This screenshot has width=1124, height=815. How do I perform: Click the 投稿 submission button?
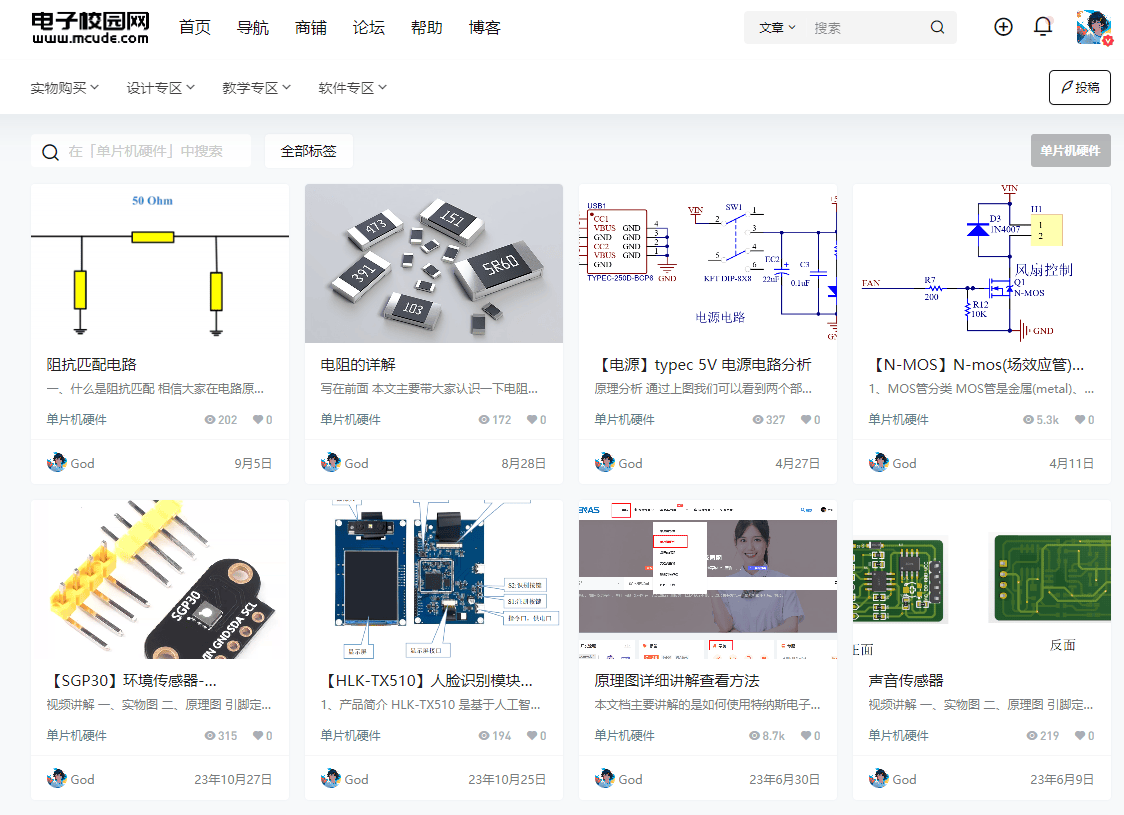[x=1079, y=87]
